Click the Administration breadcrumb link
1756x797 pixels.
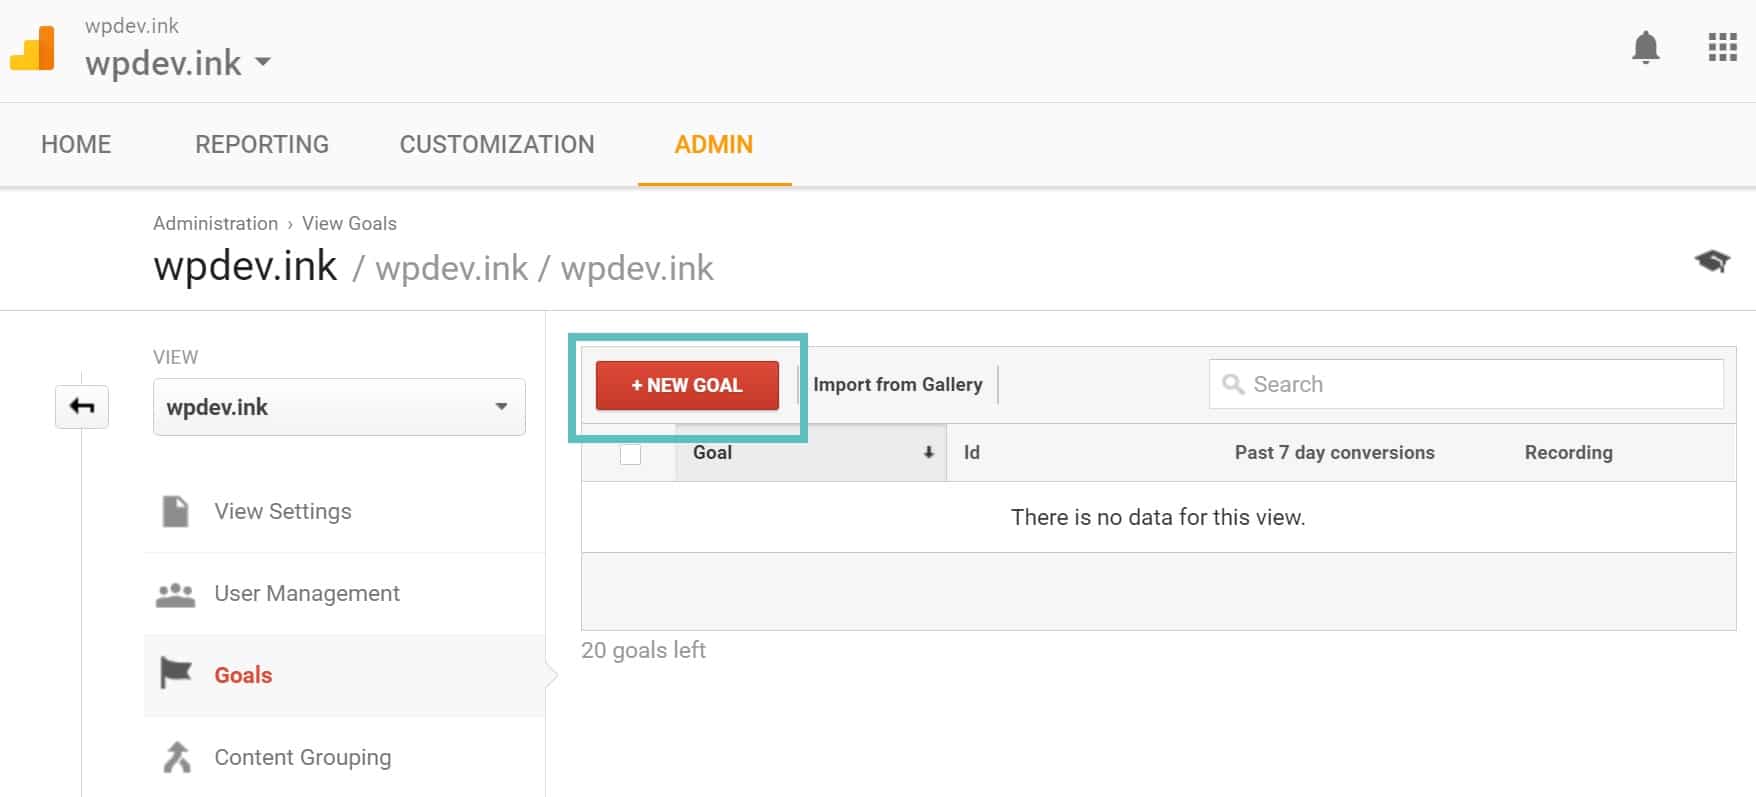pyautogui.click(x=215, y=223)
